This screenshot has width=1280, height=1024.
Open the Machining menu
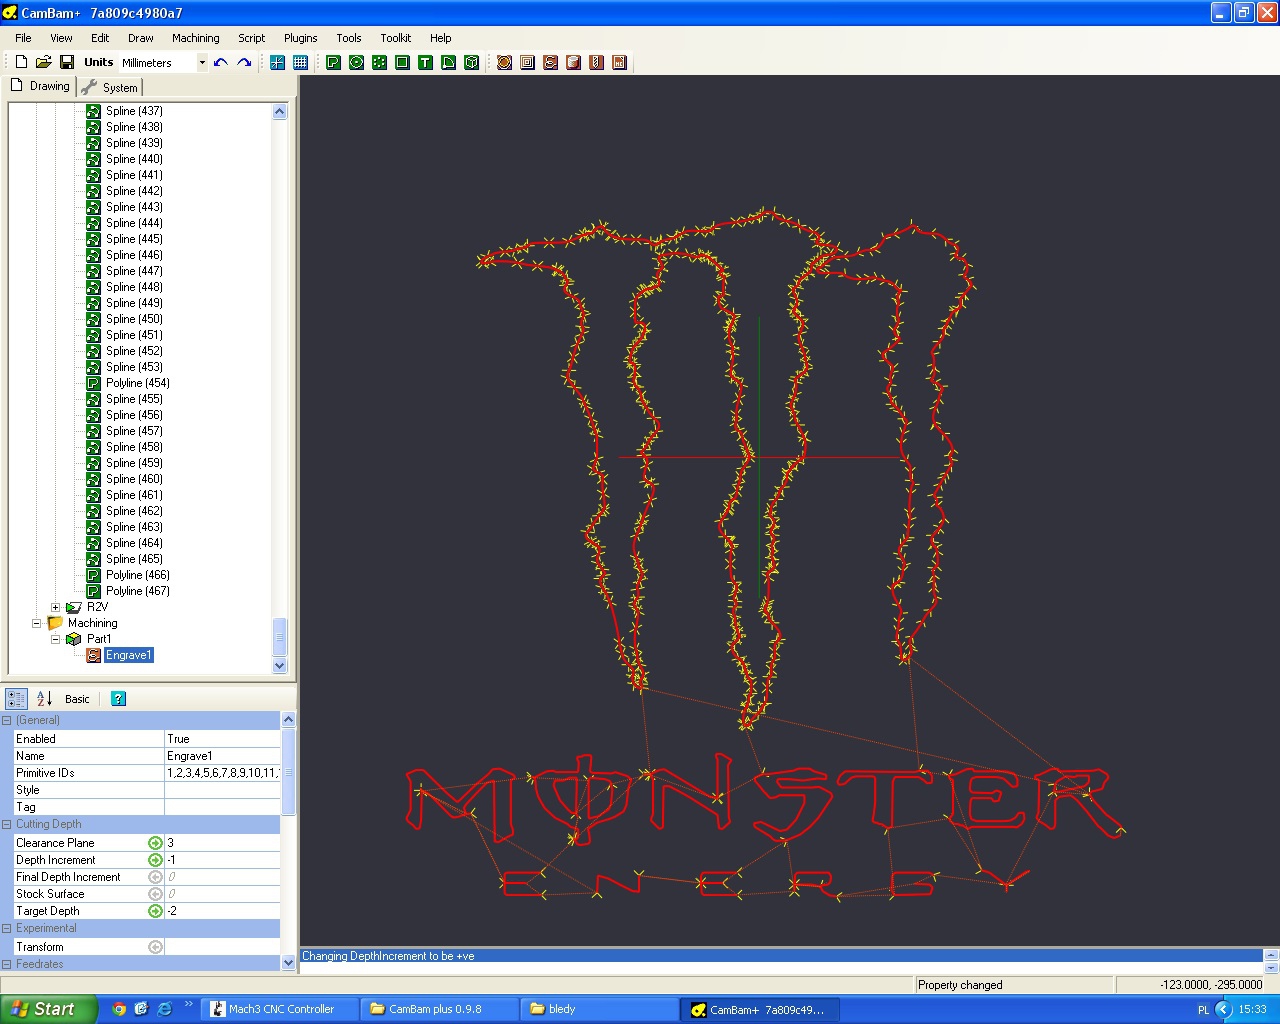coord(195,38)
